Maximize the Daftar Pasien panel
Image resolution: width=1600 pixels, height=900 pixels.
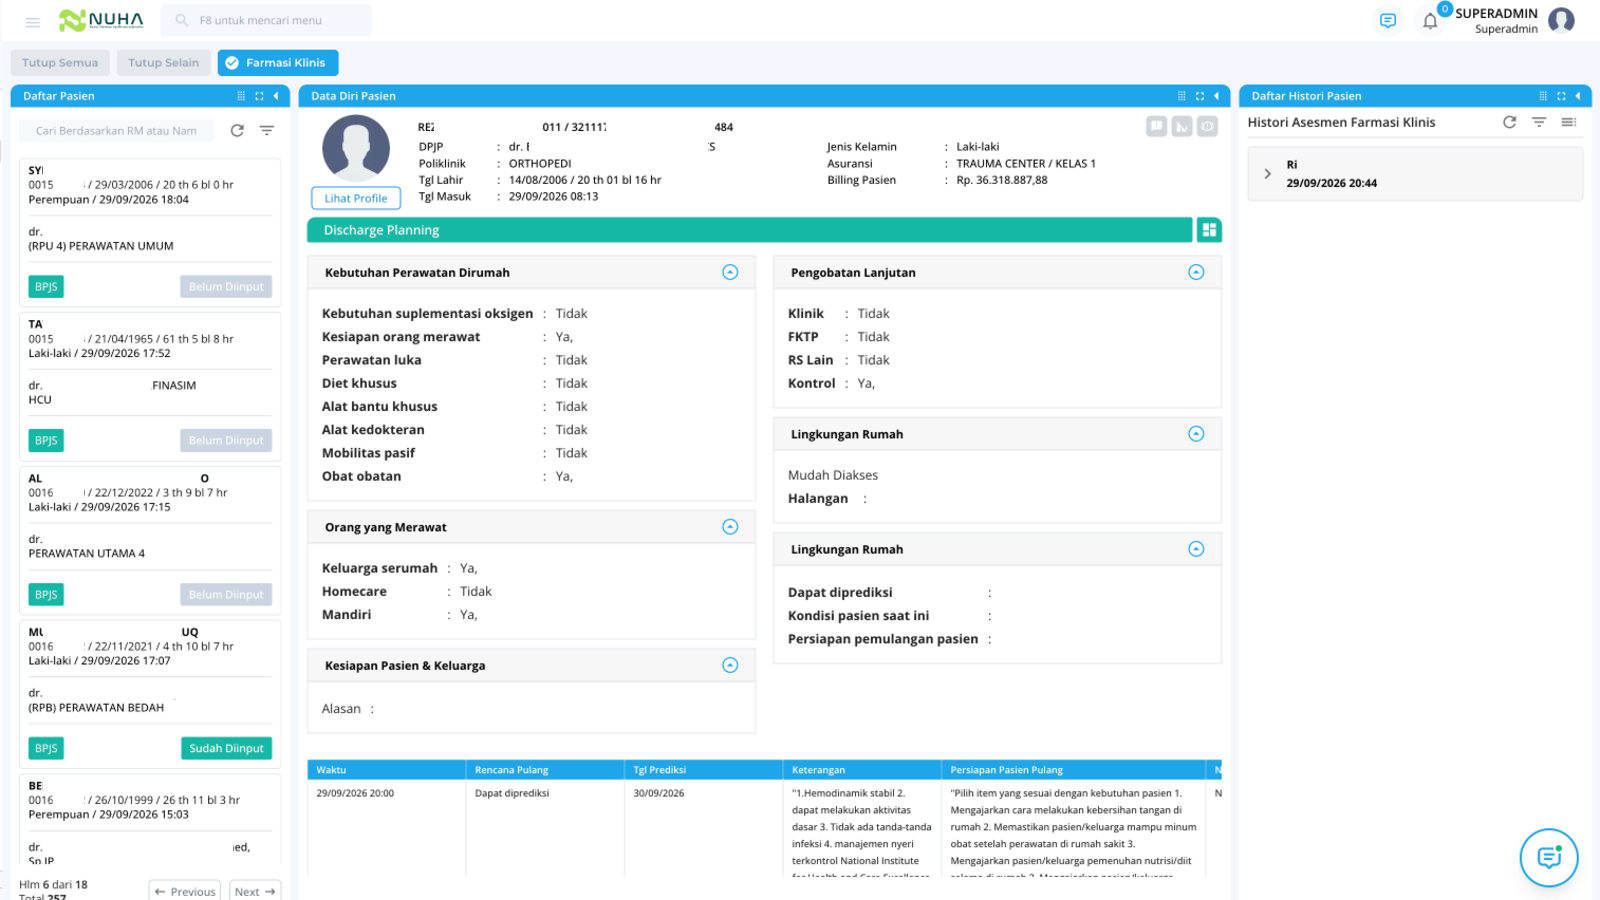pos(259,96)
